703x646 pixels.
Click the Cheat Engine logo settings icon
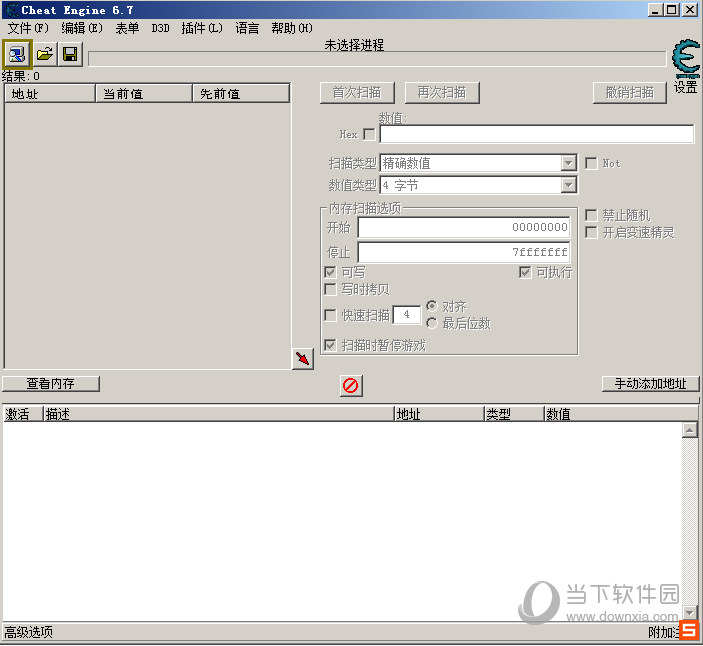[x=686, y=59]
